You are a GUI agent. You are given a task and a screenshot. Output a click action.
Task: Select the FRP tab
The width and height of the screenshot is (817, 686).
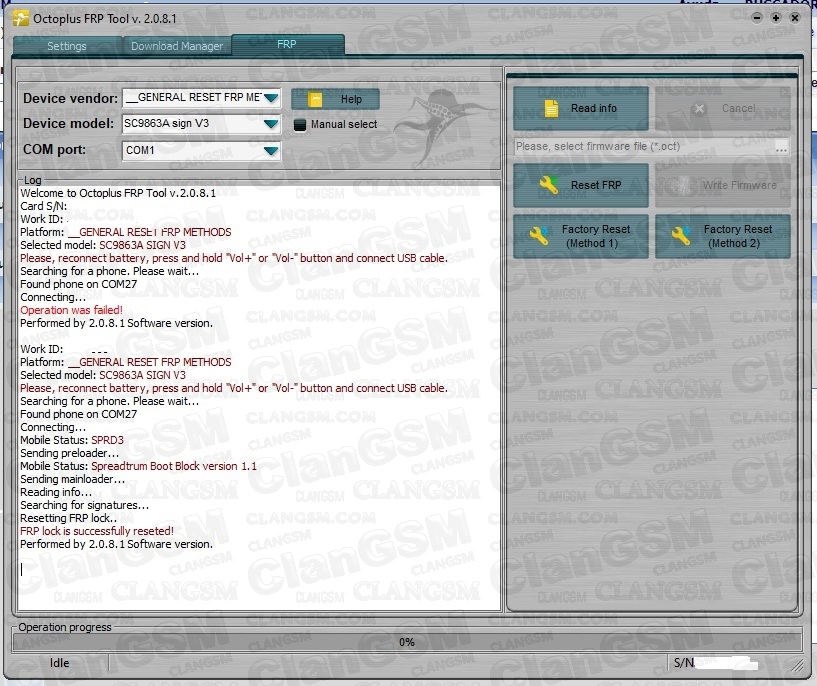click(287, 45)
